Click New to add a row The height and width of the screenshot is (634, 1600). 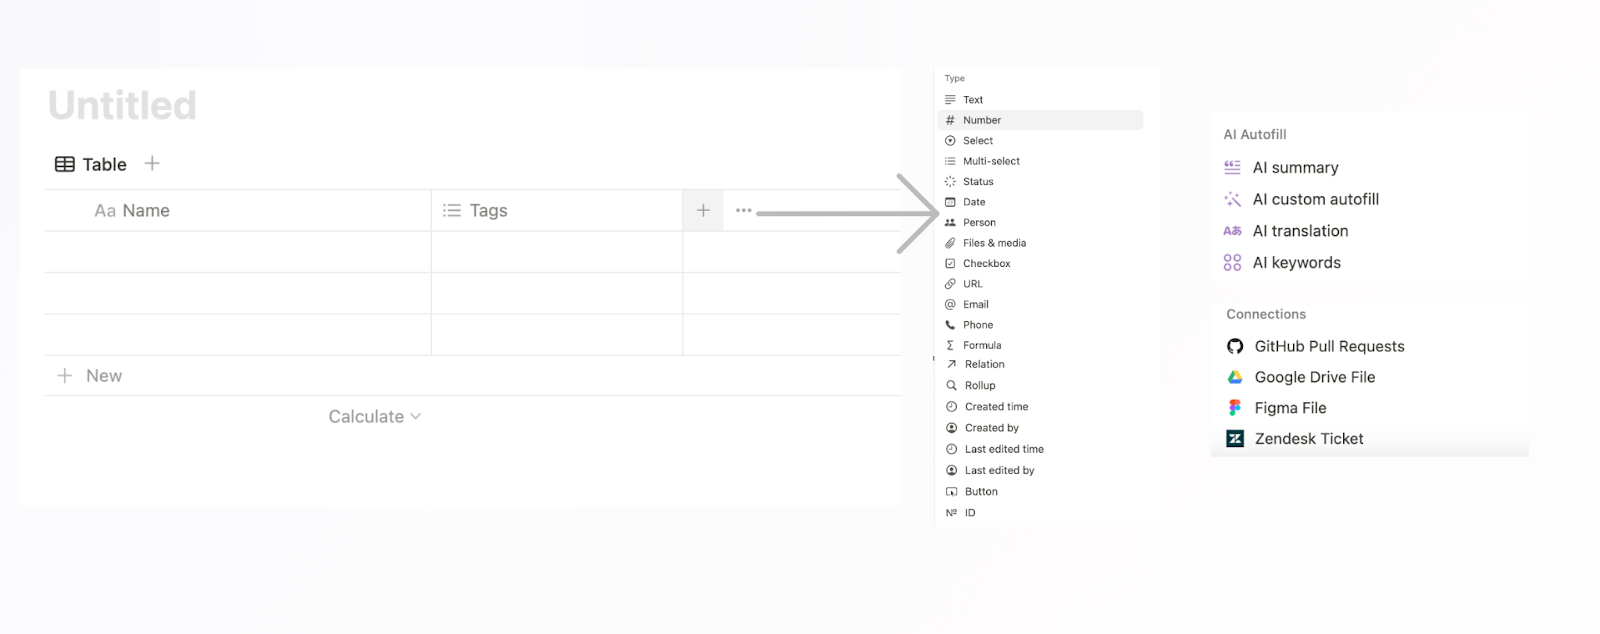pyautogui.click(x=104, y=376)
